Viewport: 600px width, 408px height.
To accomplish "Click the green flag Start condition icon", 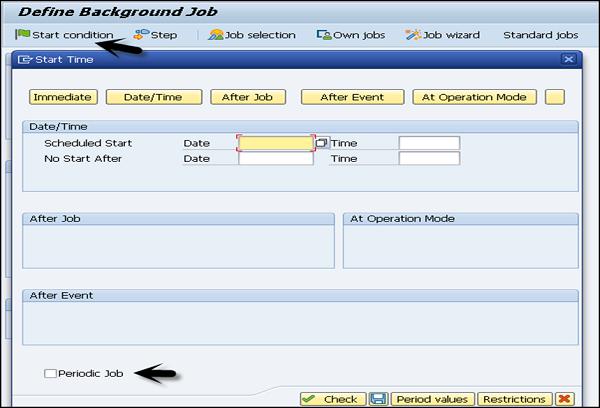I will click(22, 34).
